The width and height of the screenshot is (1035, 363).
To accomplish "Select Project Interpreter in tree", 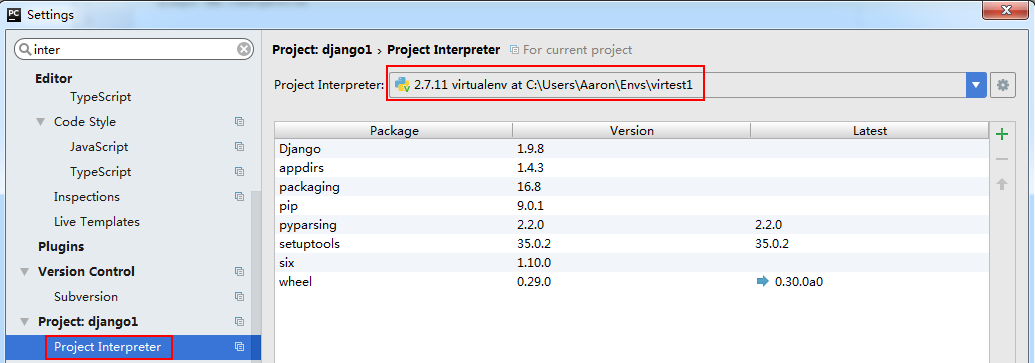I will click(108, 346).
